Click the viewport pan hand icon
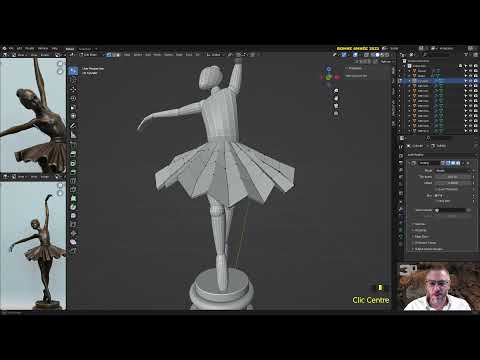This screenshot has width=480, height=360. click(336, 98)
